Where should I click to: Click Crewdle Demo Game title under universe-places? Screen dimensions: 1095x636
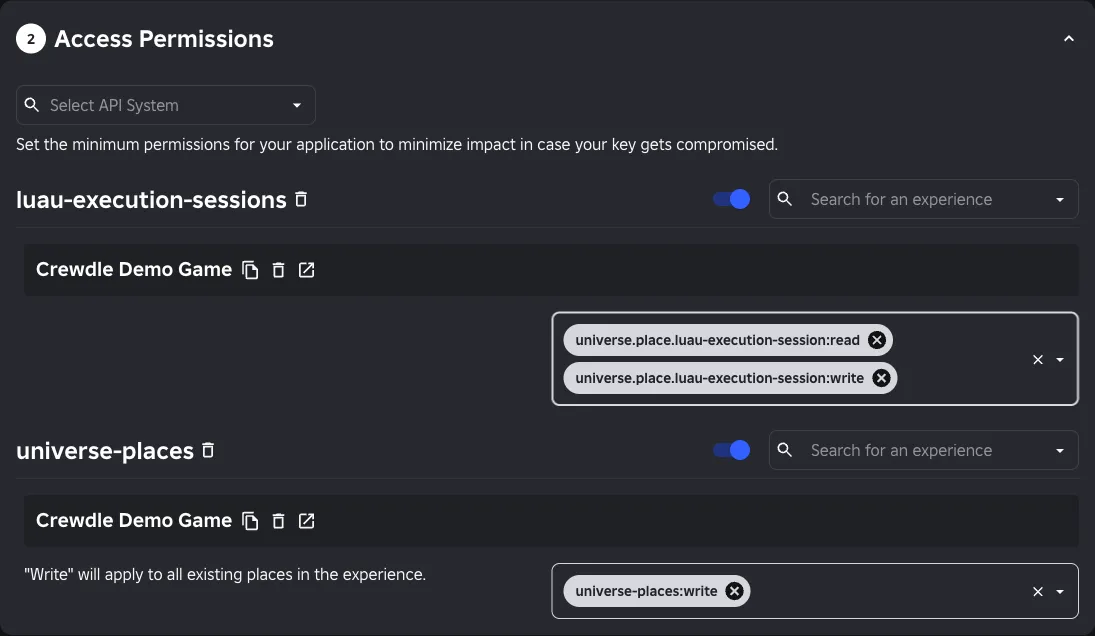coord(134,521)
